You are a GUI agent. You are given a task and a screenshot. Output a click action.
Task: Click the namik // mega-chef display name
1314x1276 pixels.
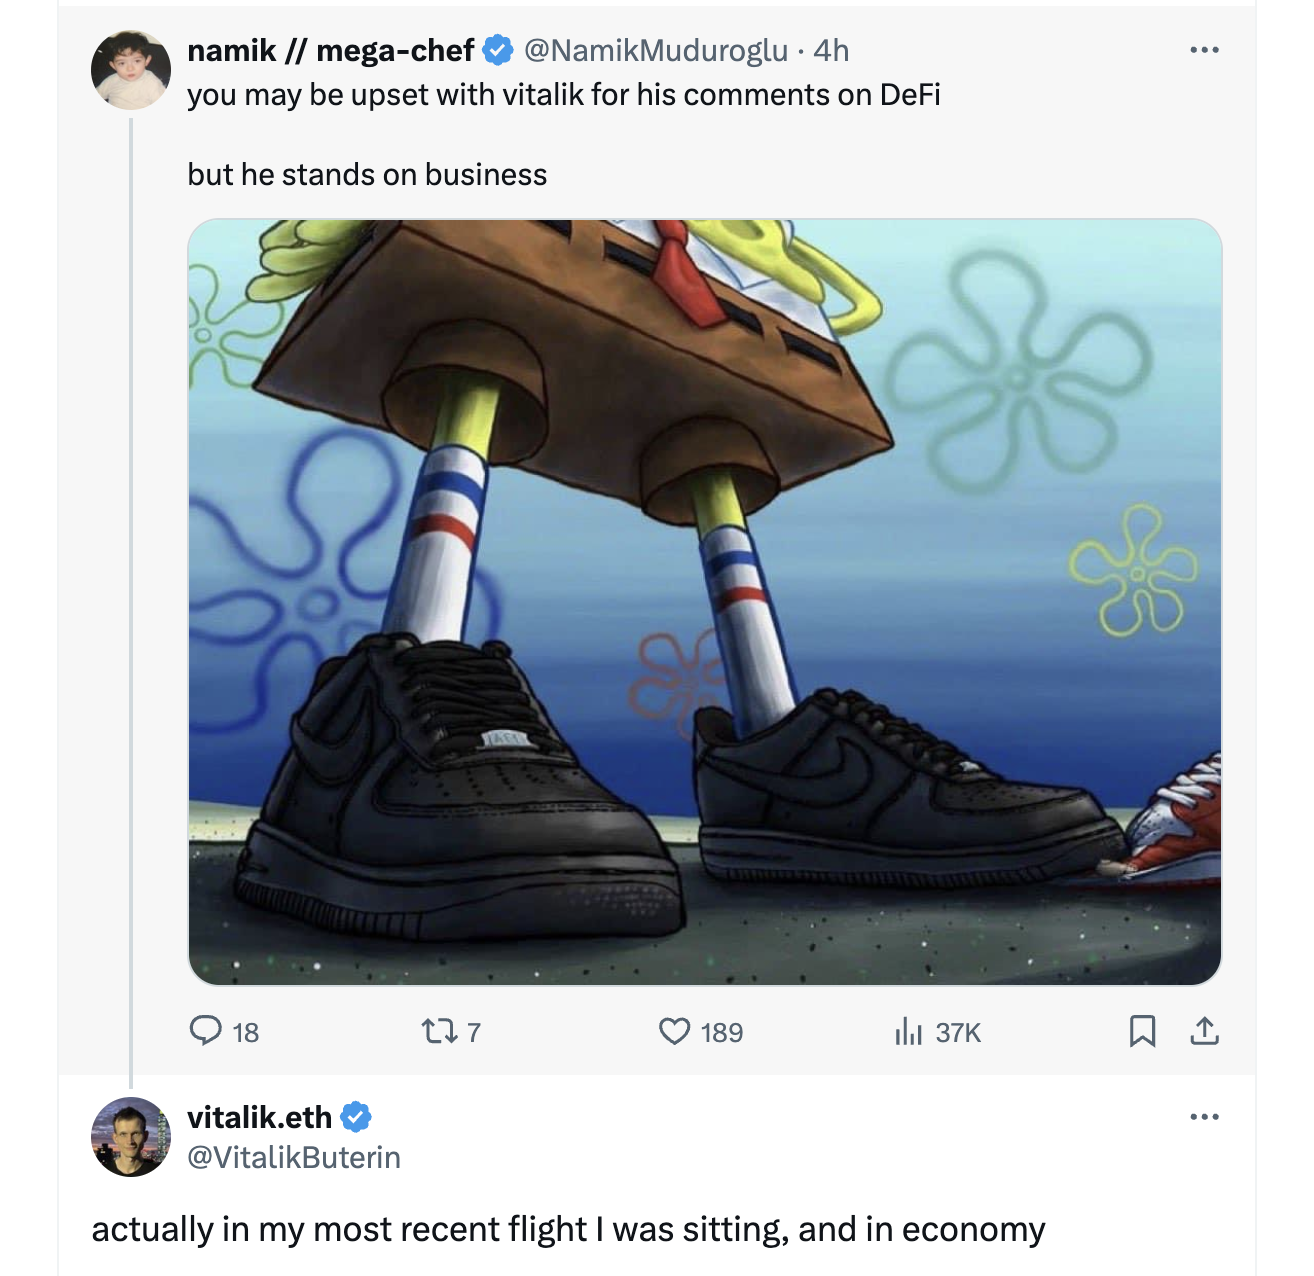tap(330, 50)
